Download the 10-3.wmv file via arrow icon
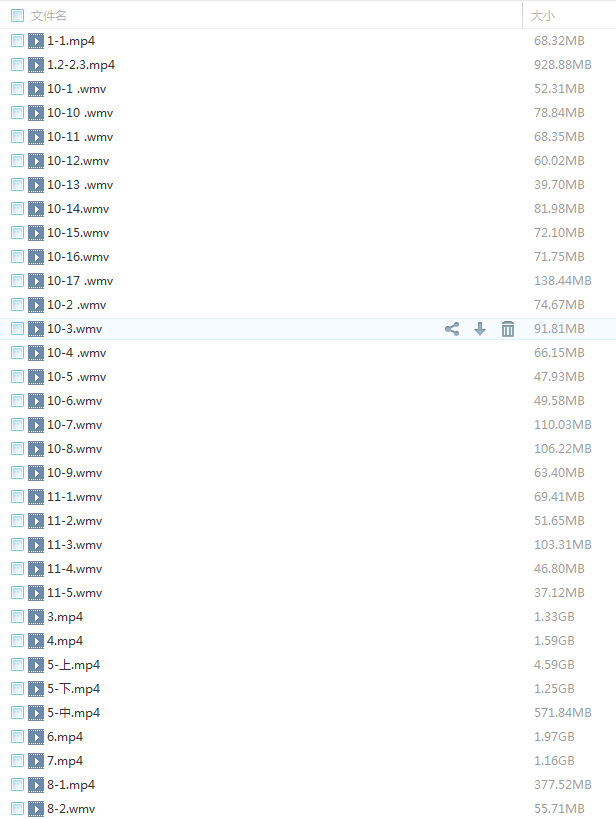The width and height of the screenshot is (616, 819). click(x=480, y=329)
